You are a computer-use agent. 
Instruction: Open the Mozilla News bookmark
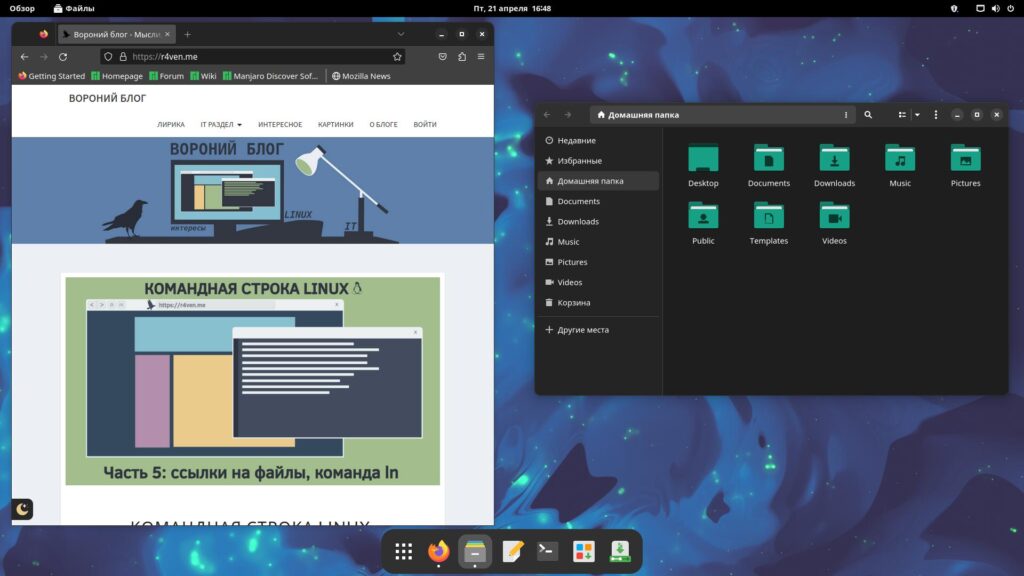(x=361, y=76)
